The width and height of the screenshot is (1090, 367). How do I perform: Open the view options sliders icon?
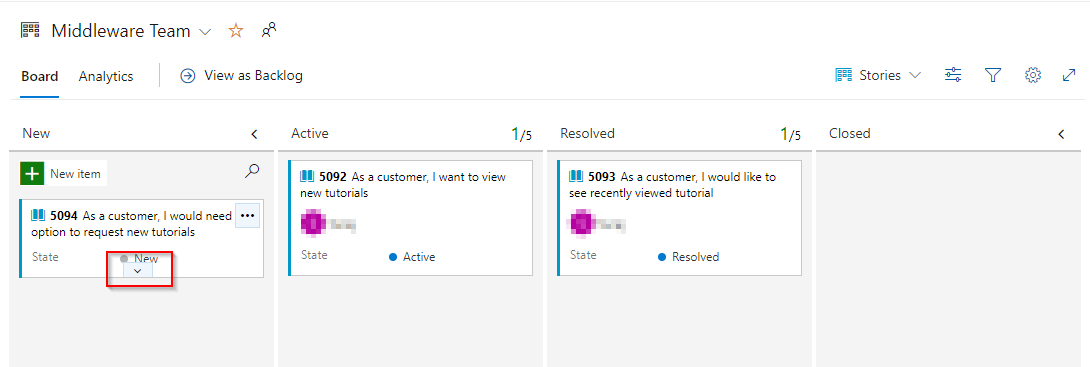(953, 75)
